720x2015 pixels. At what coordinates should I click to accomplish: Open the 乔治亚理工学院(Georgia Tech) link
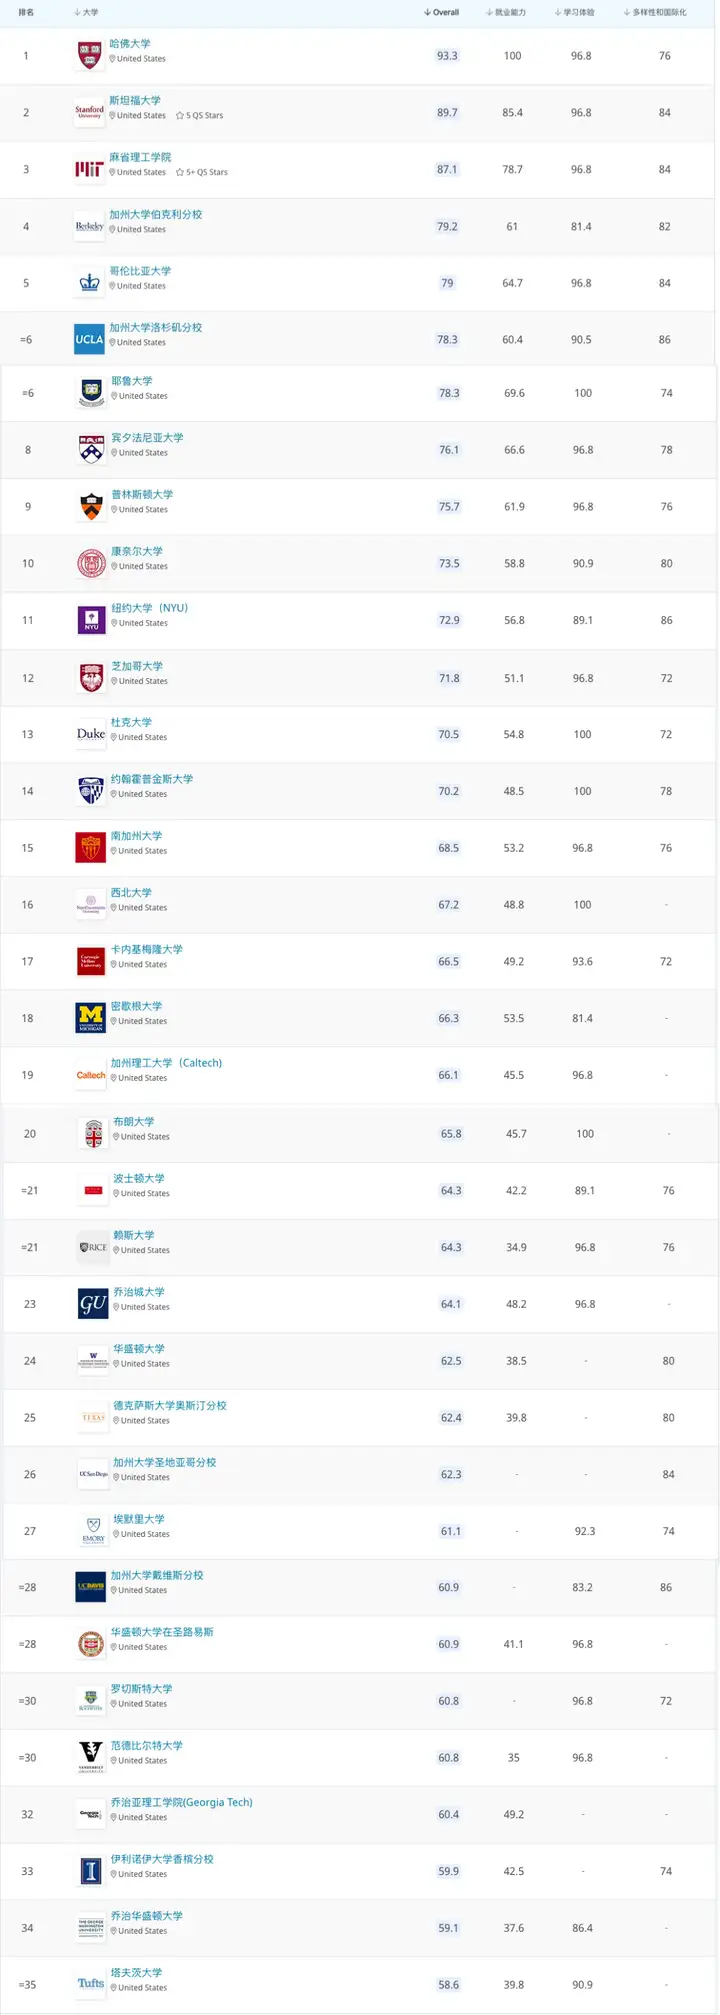point(181,1802)
